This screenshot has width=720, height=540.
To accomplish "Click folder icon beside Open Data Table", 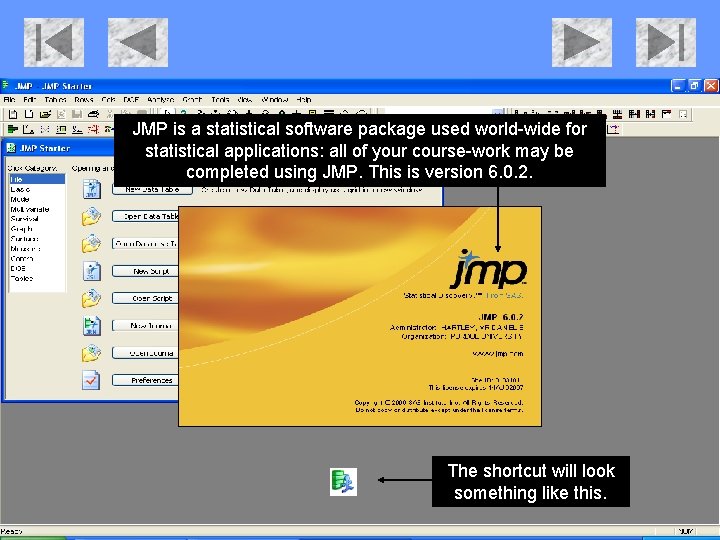I will pos(91,216).
